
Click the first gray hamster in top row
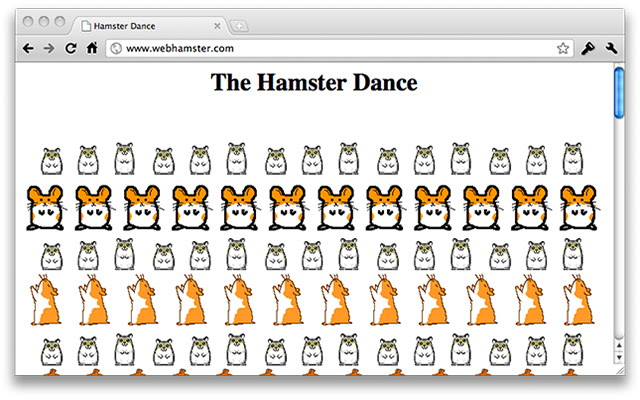point(52,161)
